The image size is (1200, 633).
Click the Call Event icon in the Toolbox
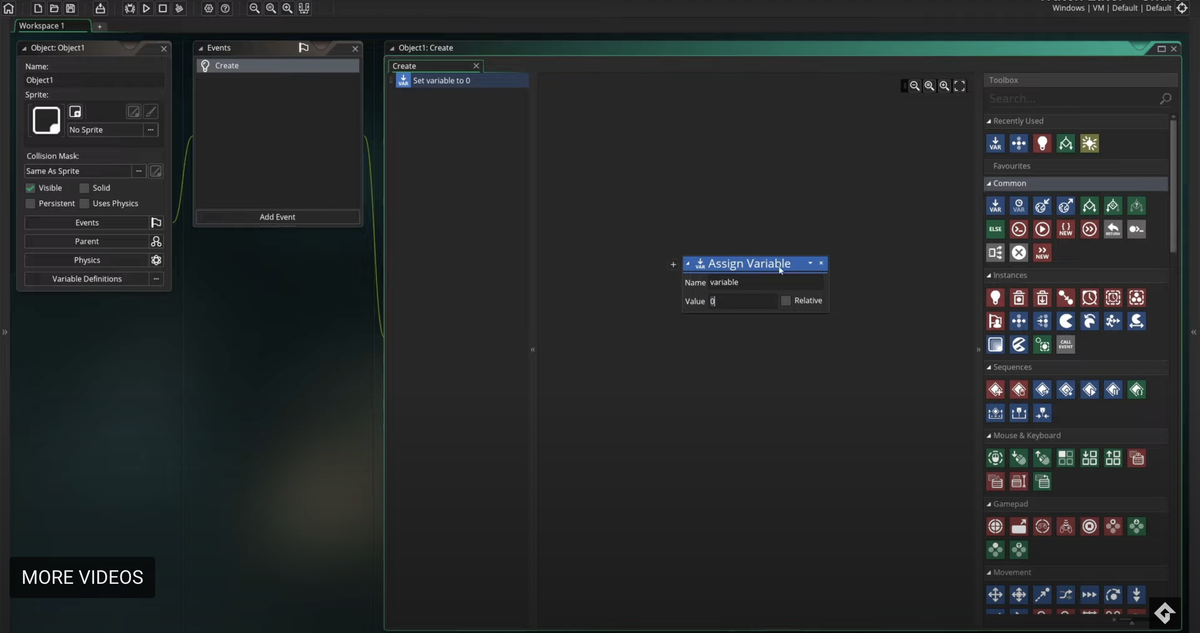pyautogui.click(x=1065, y=344)
